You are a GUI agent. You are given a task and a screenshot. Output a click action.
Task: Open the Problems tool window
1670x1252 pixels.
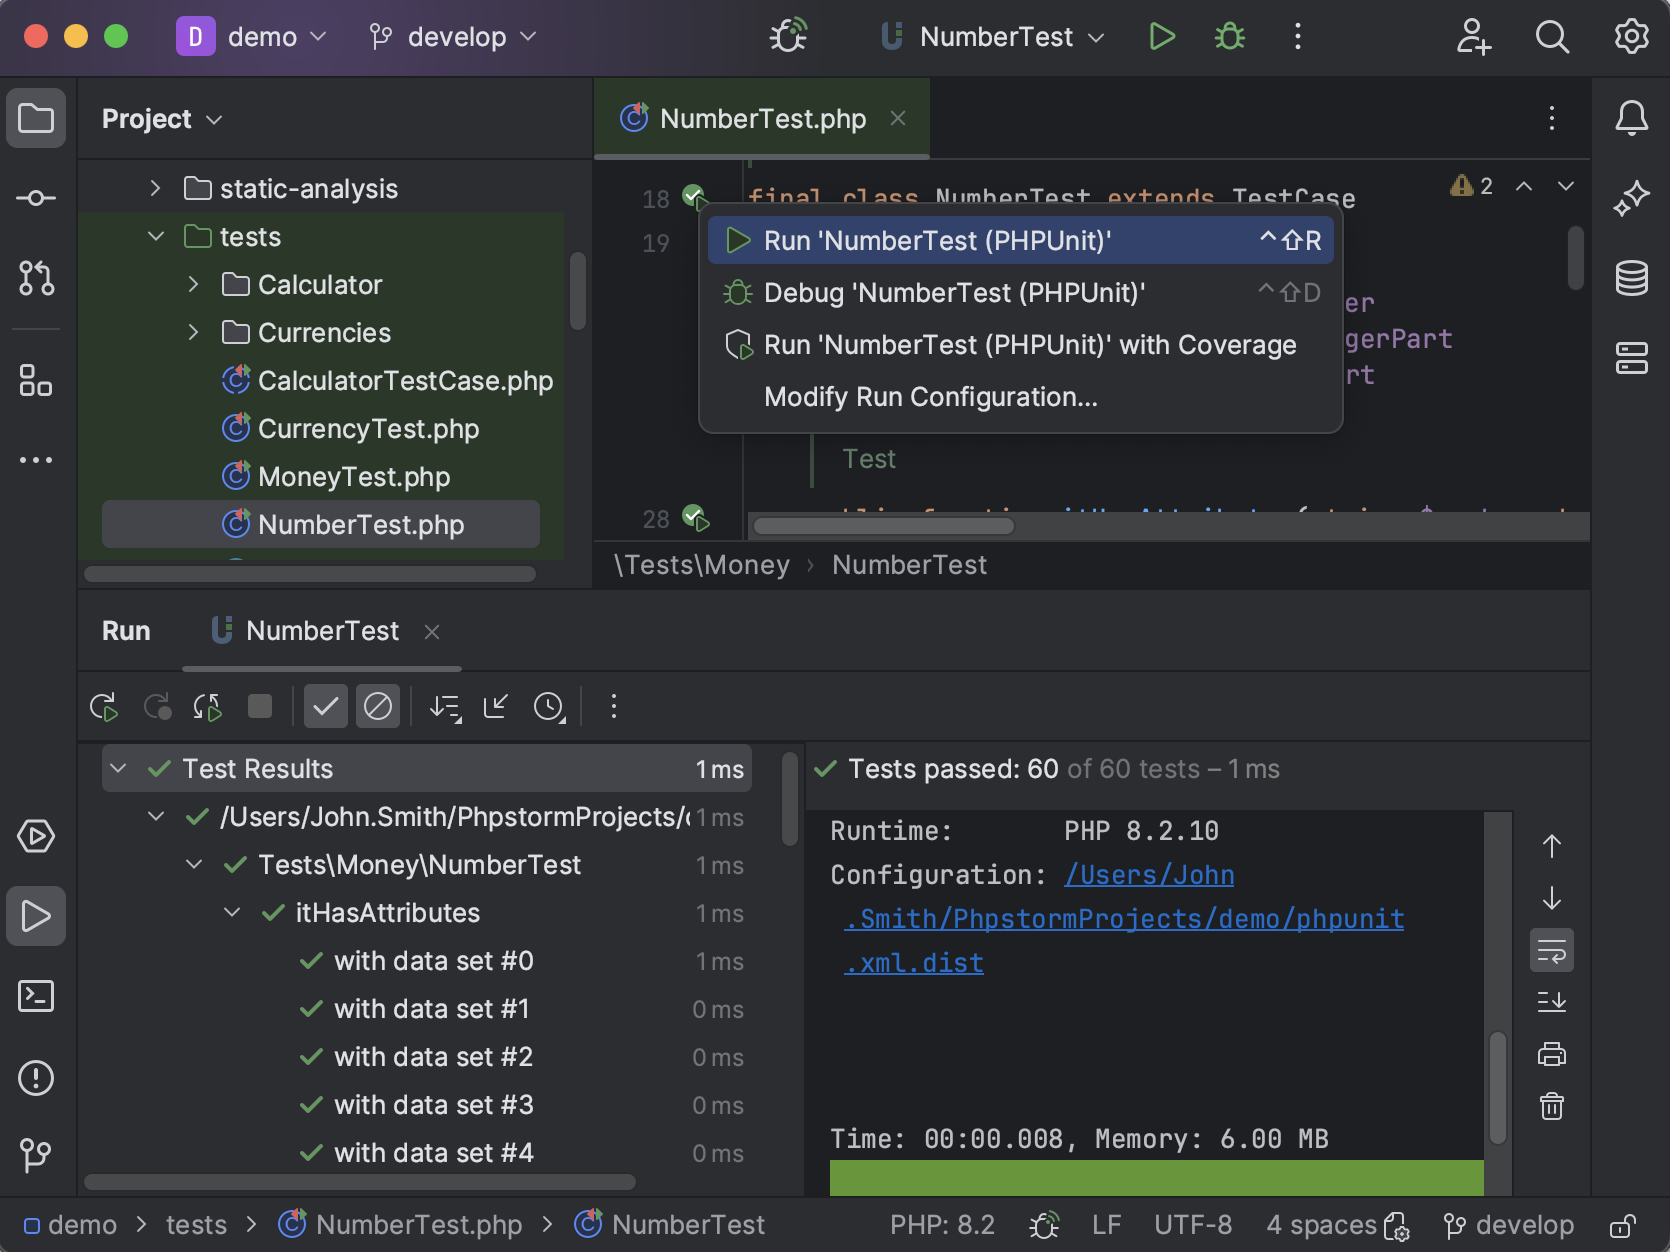pos(36,1078)
